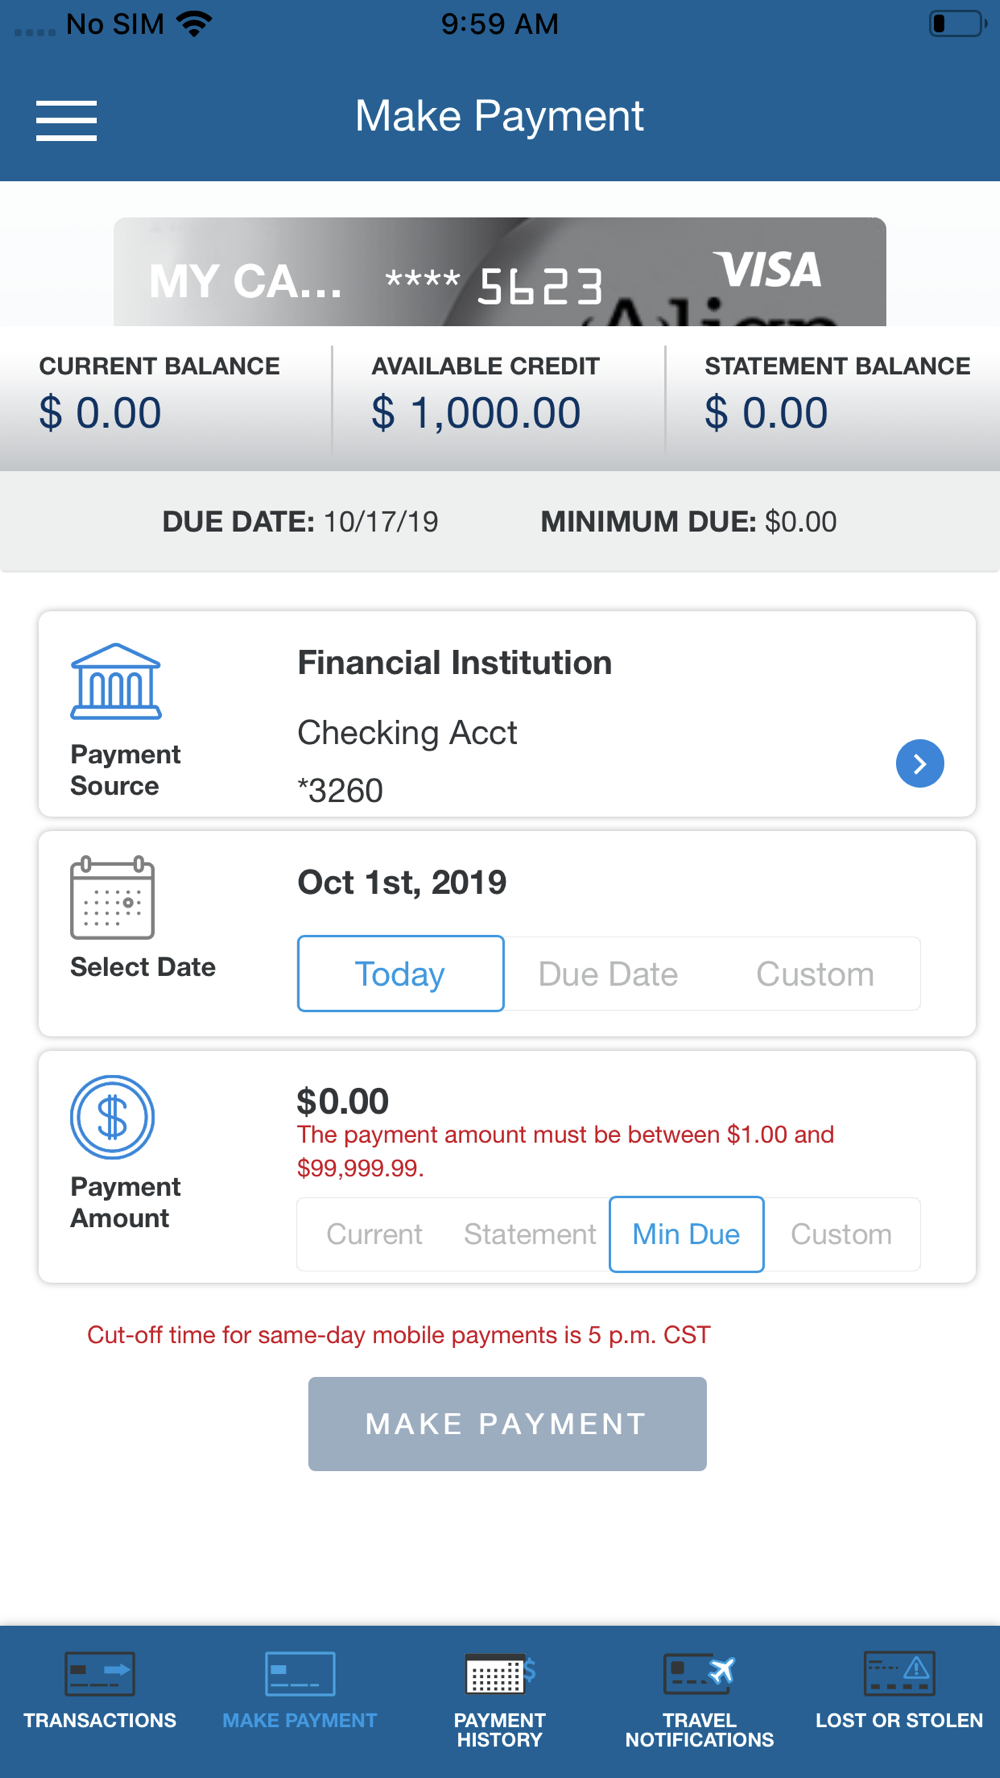Tap the Visa card ending 5623
This screenshot has width=1000, height=1778.
coord(500,272)
